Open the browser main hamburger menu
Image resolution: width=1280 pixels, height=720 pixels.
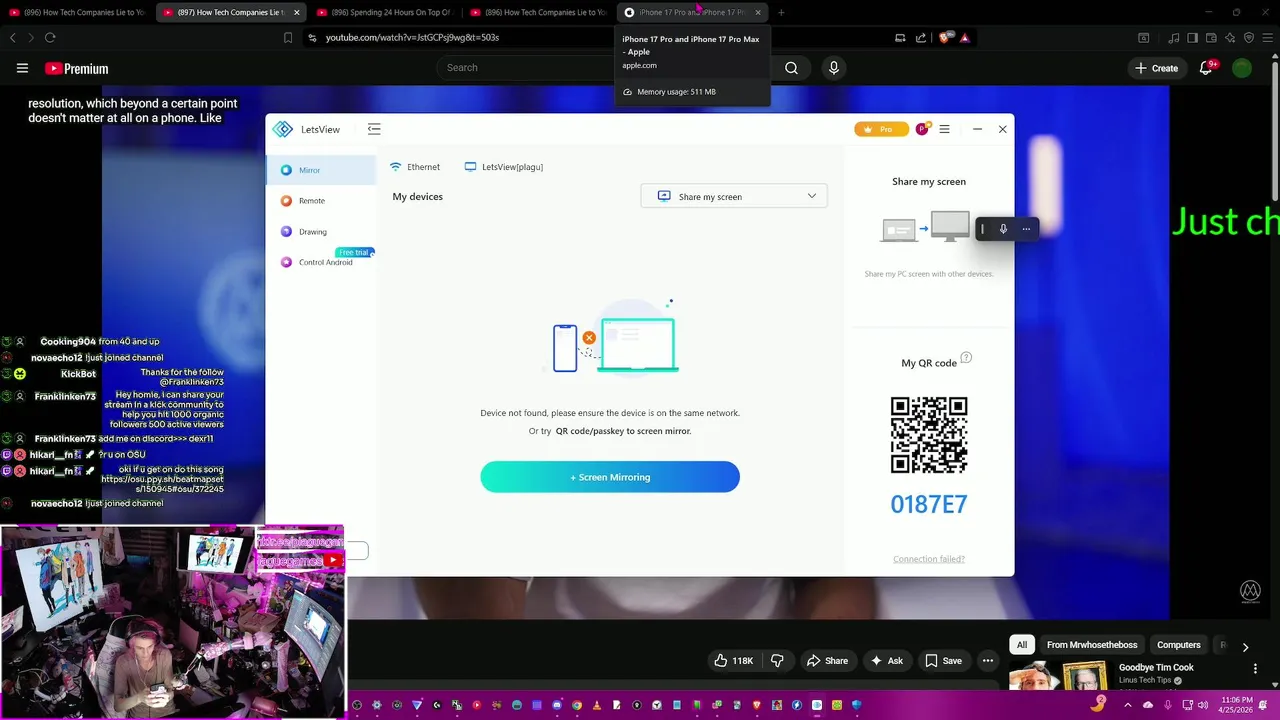[x=1268, y=38]
